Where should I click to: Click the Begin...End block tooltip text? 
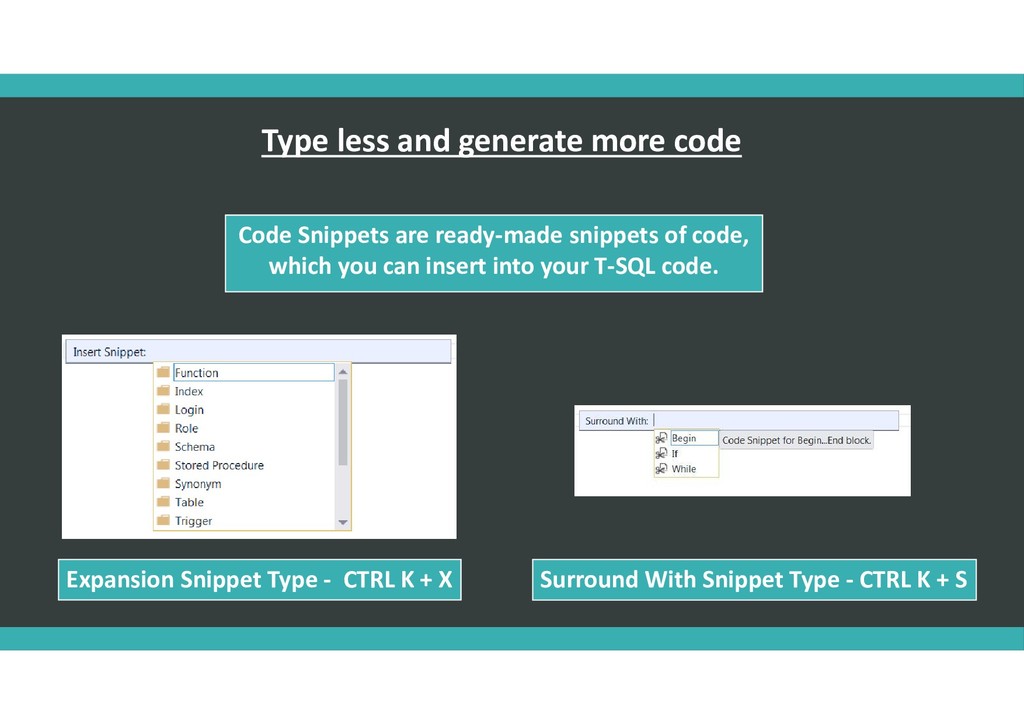pos(796,440)
